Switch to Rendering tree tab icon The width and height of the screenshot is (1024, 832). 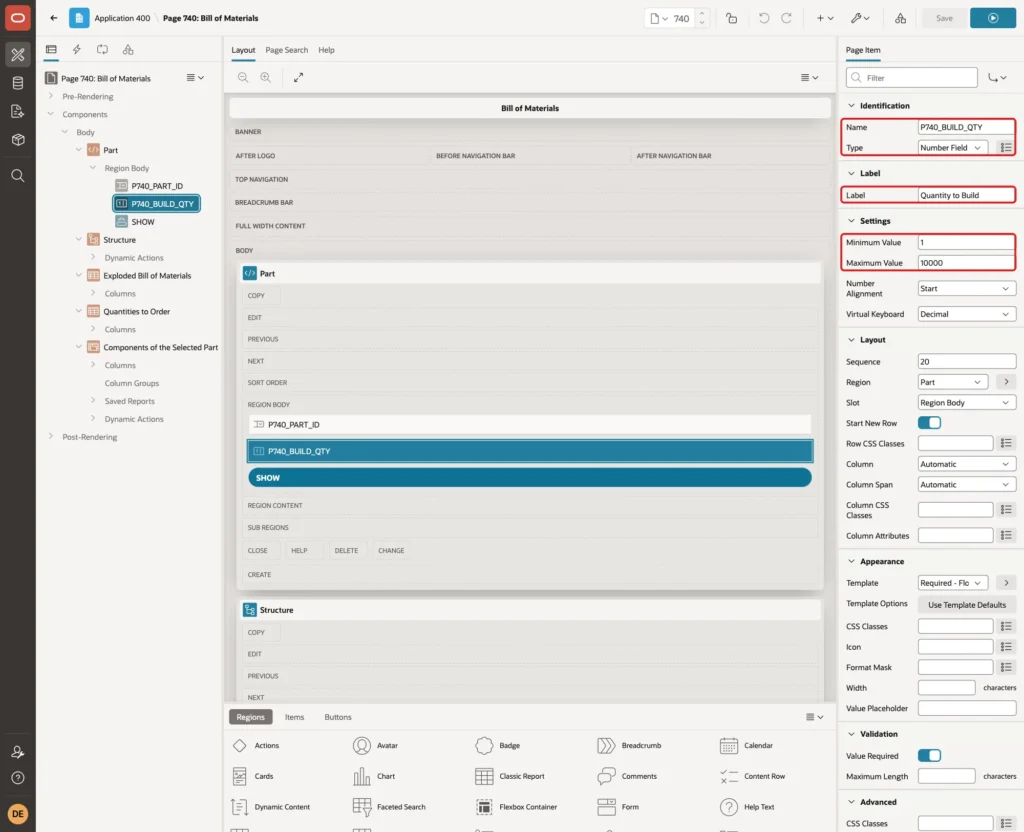(51, 50)
